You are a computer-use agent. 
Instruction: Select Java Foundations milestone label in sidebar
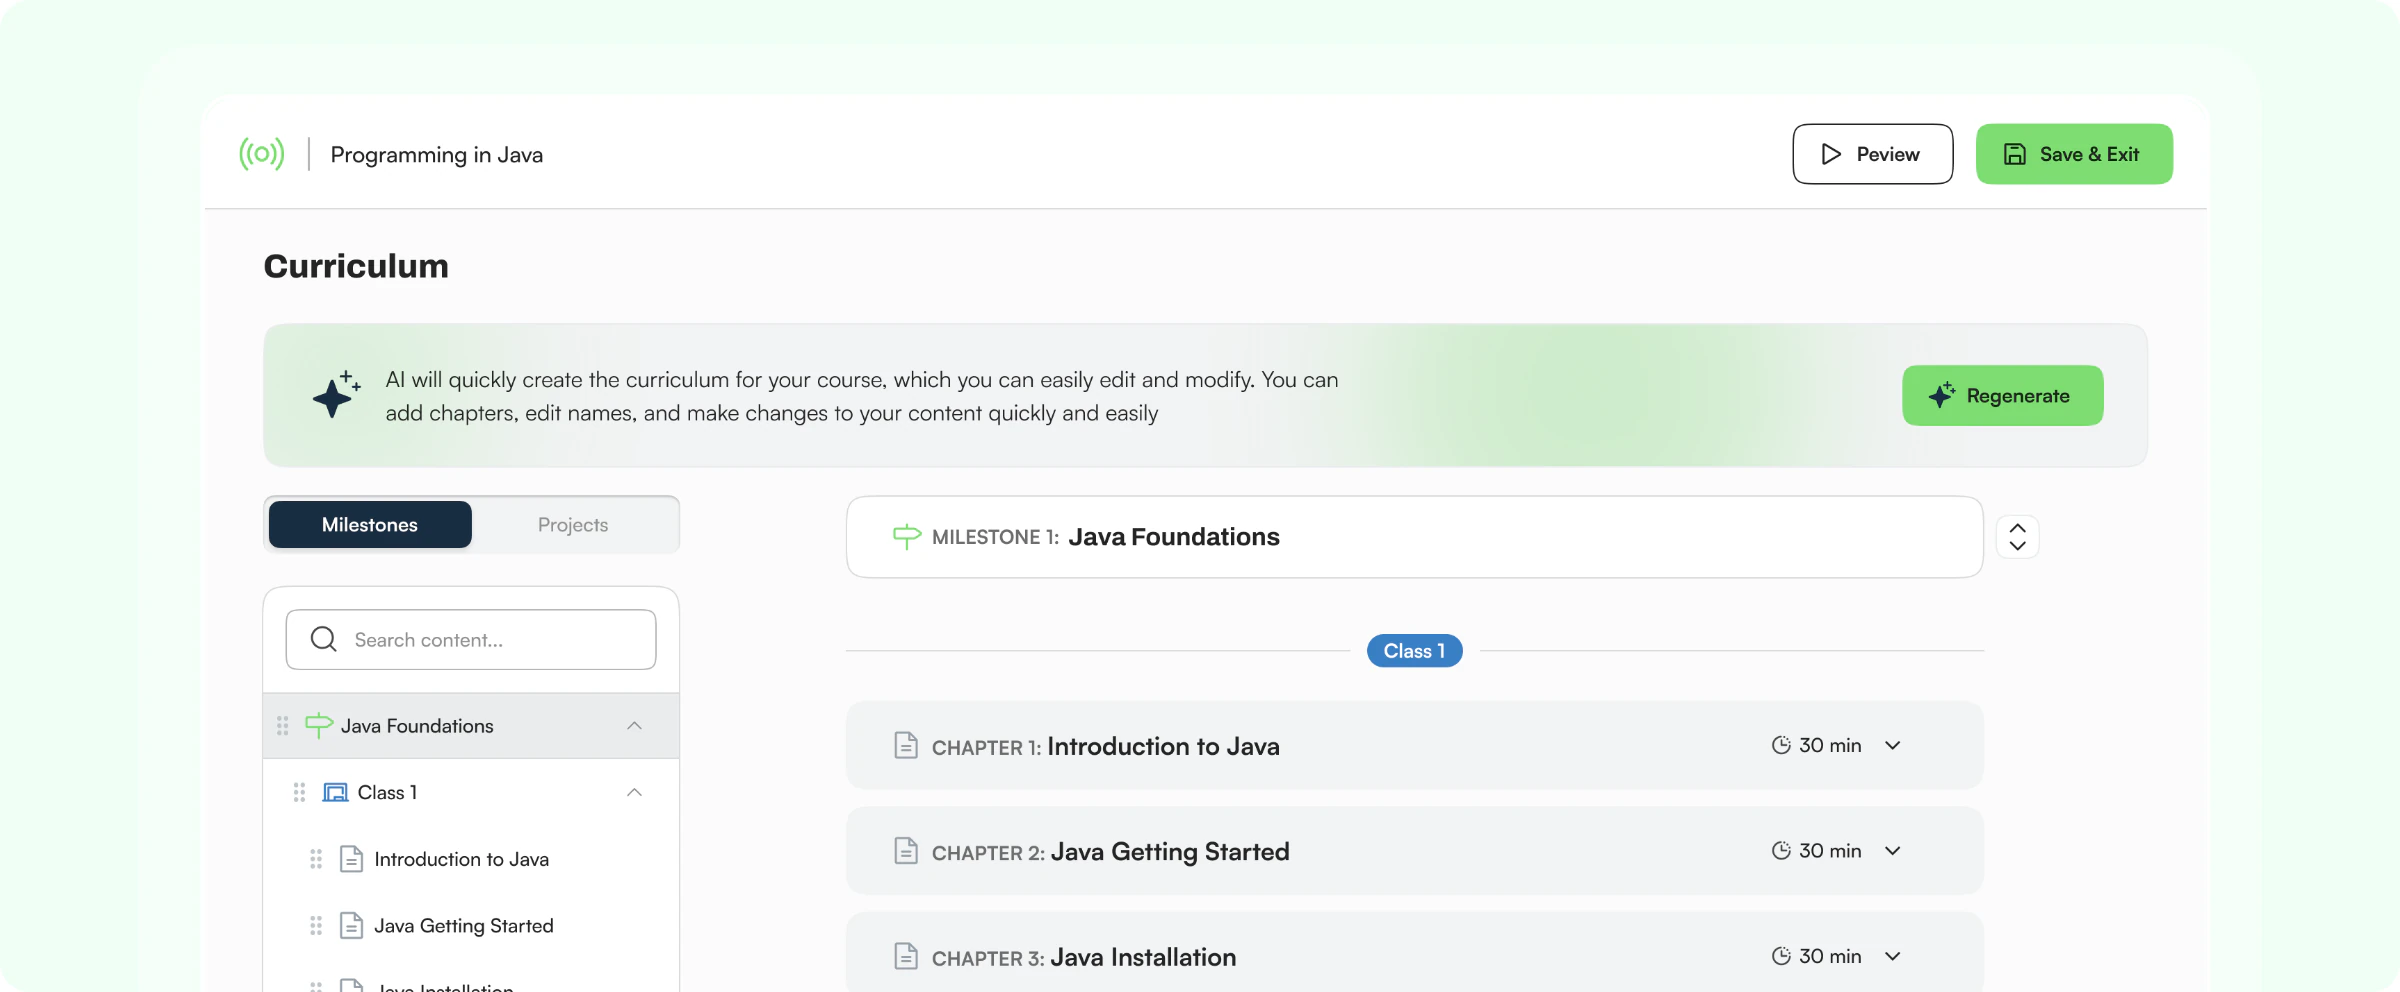coord(417,726)
